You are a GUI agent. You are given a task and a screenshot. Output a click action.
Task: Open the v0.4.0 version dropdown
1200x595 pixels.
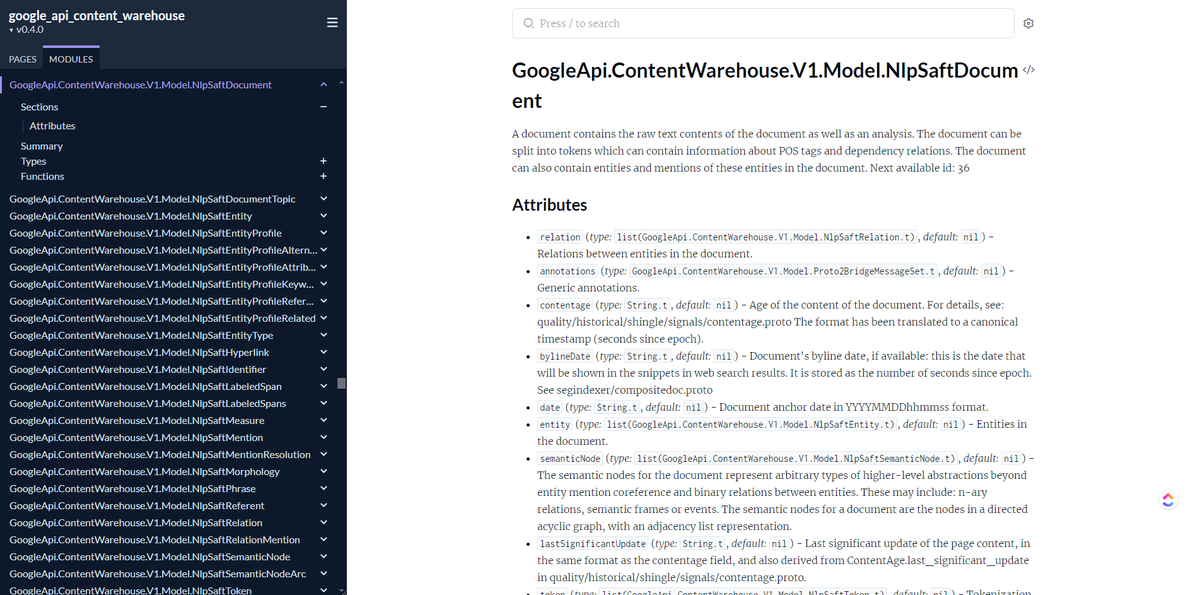pos(26,30)
